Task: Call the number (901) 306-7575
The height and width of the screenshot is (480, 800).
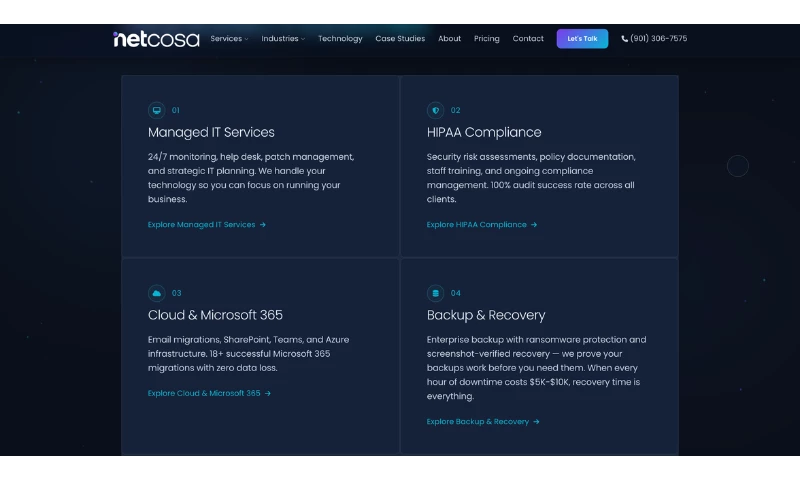Action: click(x=654, y=39)
